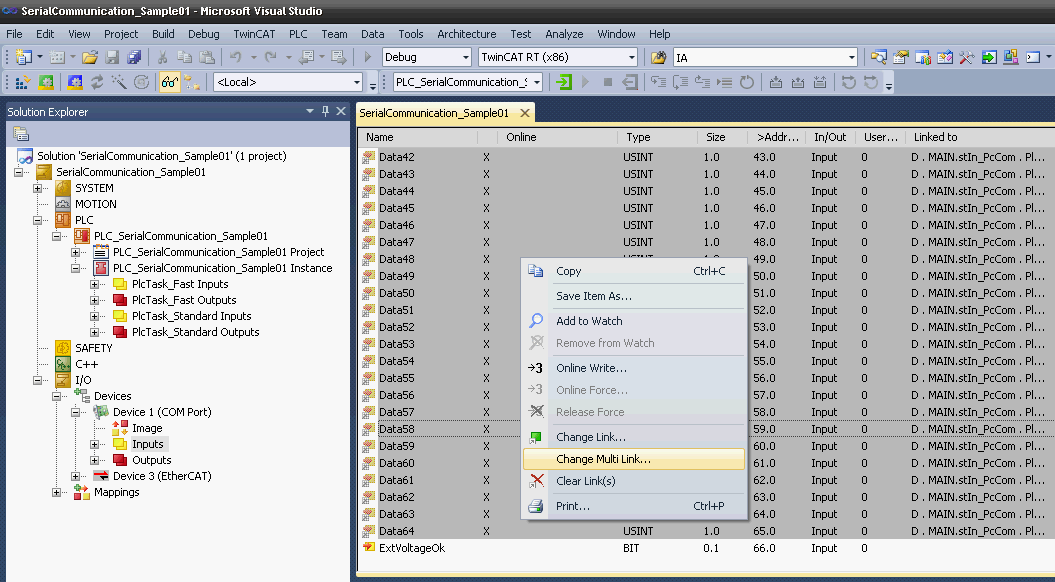Image resolution: width=1055 pixels, height=582 pixels.
Task: Open the Architecture menu
Action: coord(466,34)
